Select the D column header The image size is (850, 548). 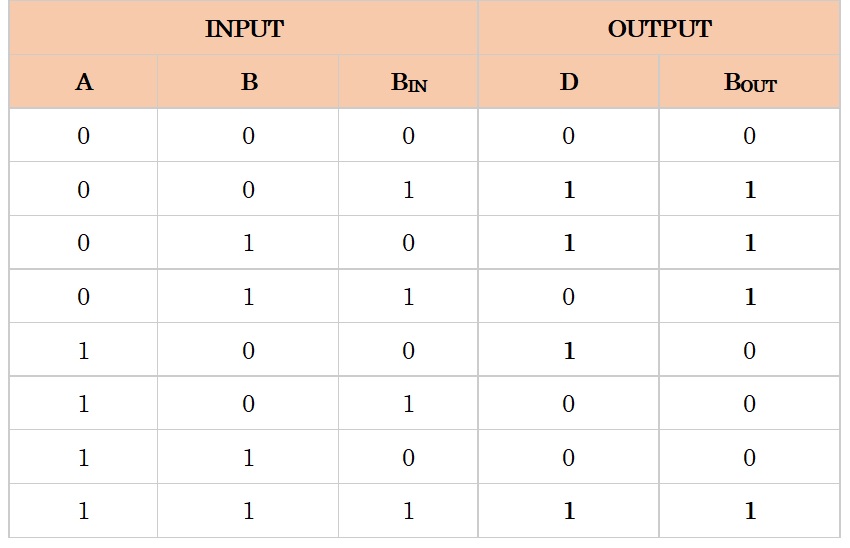point(569,82)
